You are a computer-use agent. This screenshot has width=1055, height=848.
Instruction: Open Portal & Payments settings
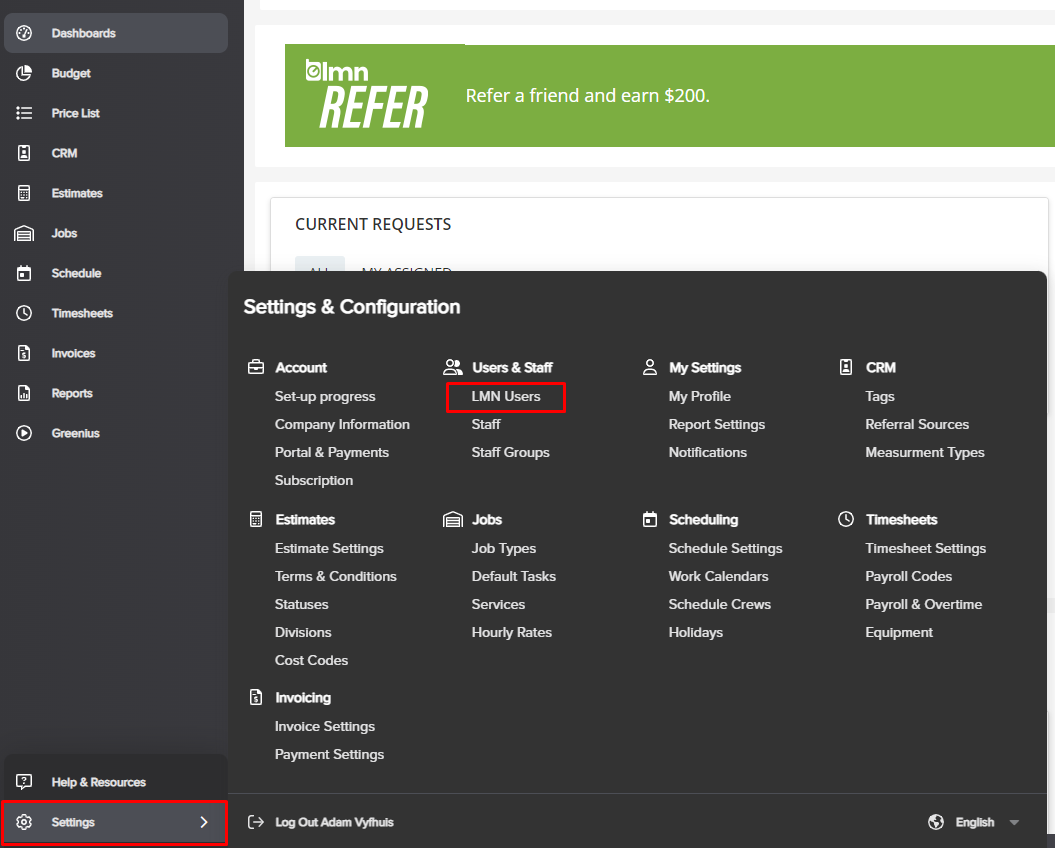(x=332, y=452)
